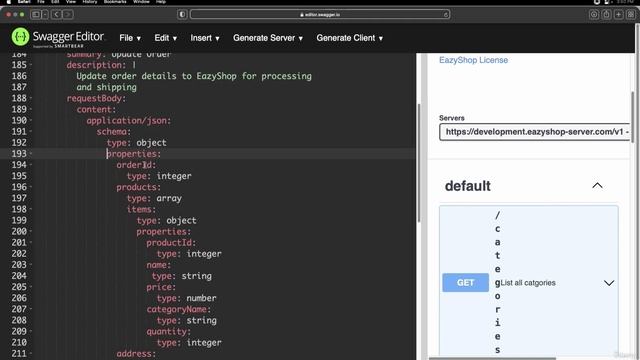The image size is (640, 360).
Task: Open Safari History menu in menu bar
Action: click(89, 2)
